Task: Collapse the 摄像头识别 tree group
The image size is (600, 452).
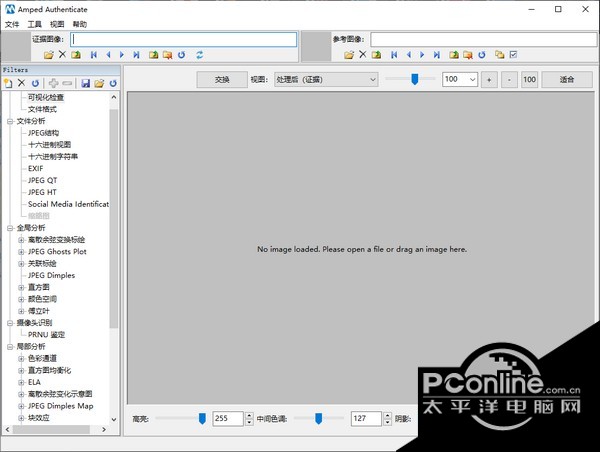Action: 10,323
